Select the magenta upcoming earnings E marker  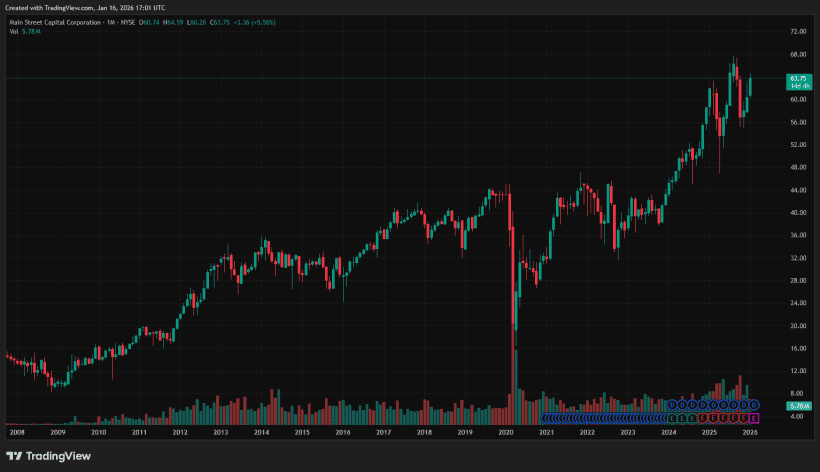755,417
